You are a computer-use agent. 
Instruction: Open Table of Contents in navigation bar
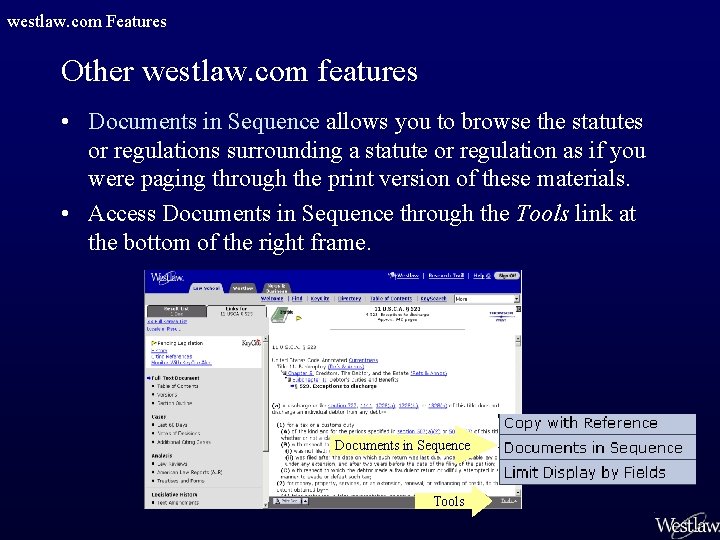coord(391,298)
